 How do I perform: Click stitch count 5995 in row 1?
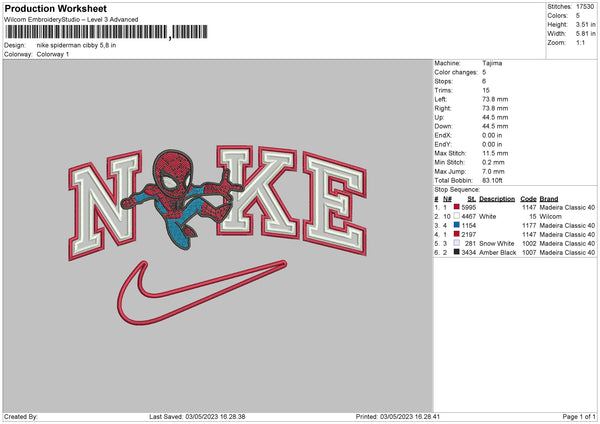(x=468, y=207)
